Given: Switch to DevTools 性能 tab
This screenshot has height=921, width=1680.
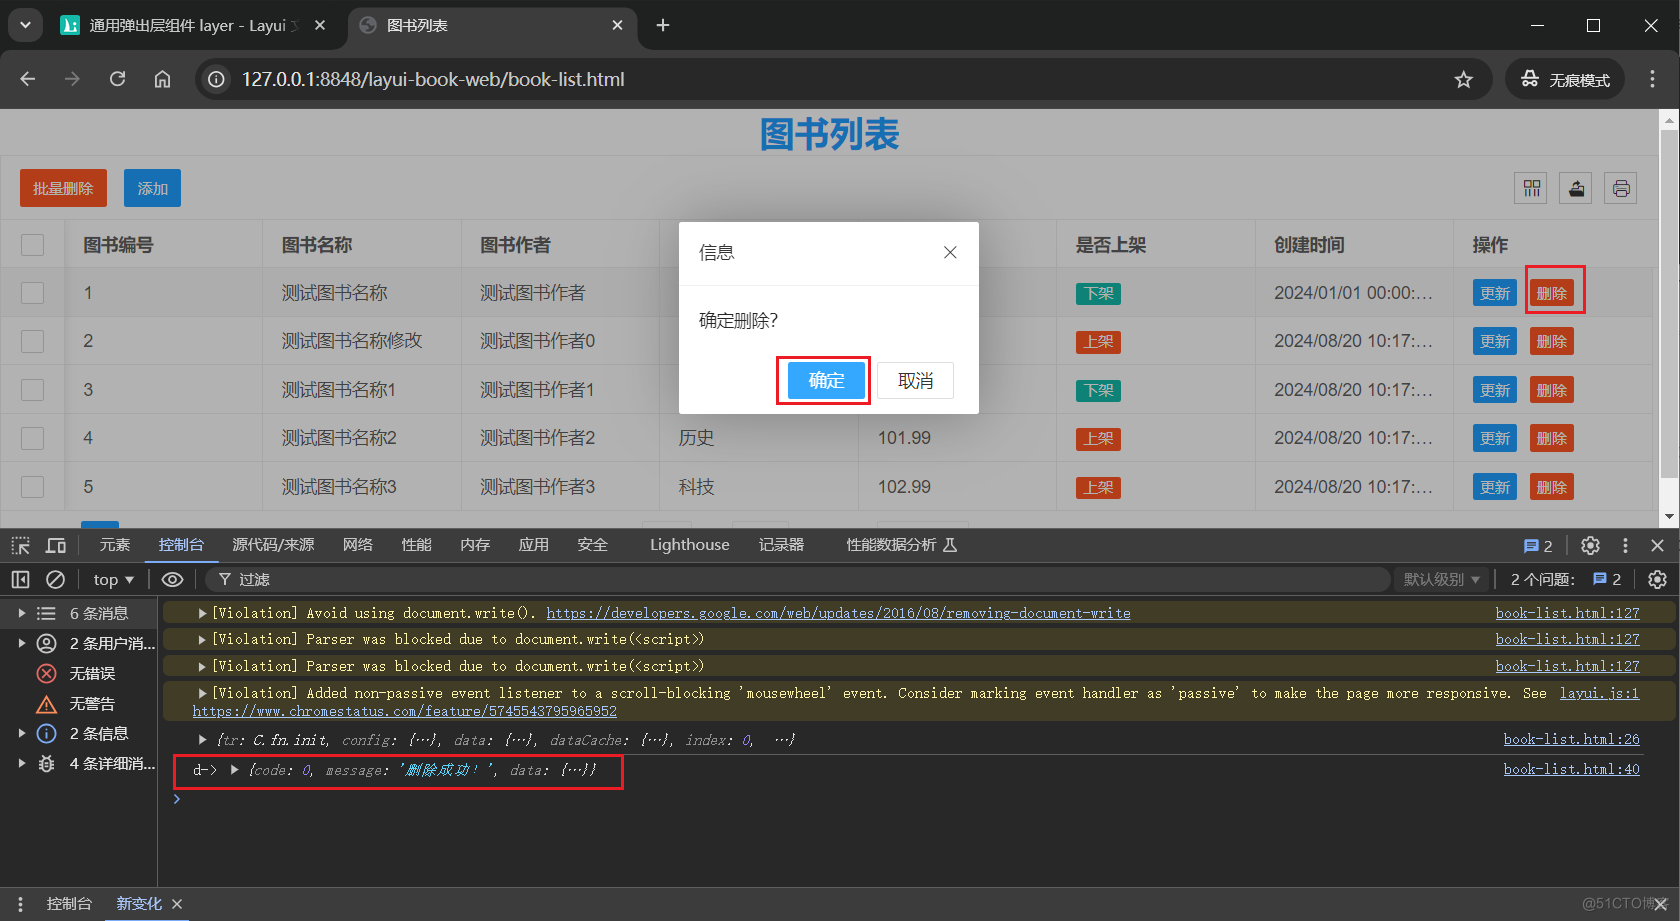Looking at the screenshot, I should point(416,545).
